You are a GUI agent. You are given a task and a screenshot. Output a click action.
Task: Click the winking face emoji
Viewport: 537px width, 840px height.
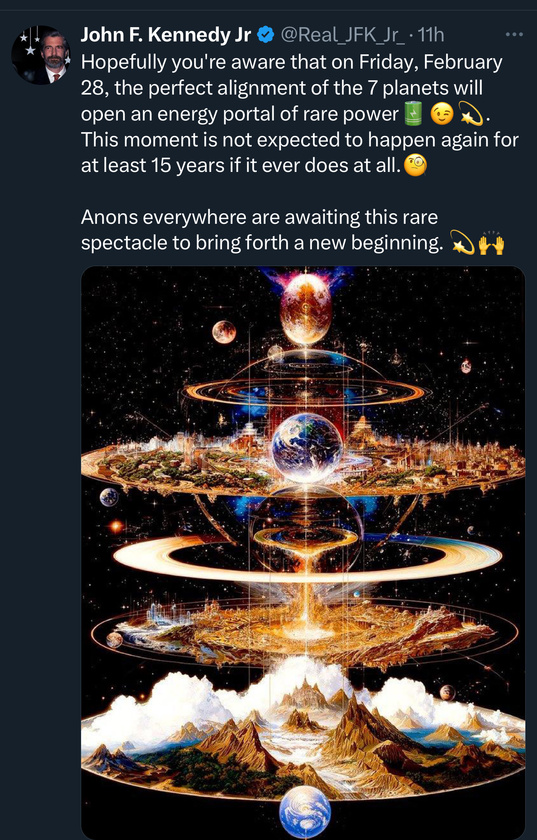point(441,114)
